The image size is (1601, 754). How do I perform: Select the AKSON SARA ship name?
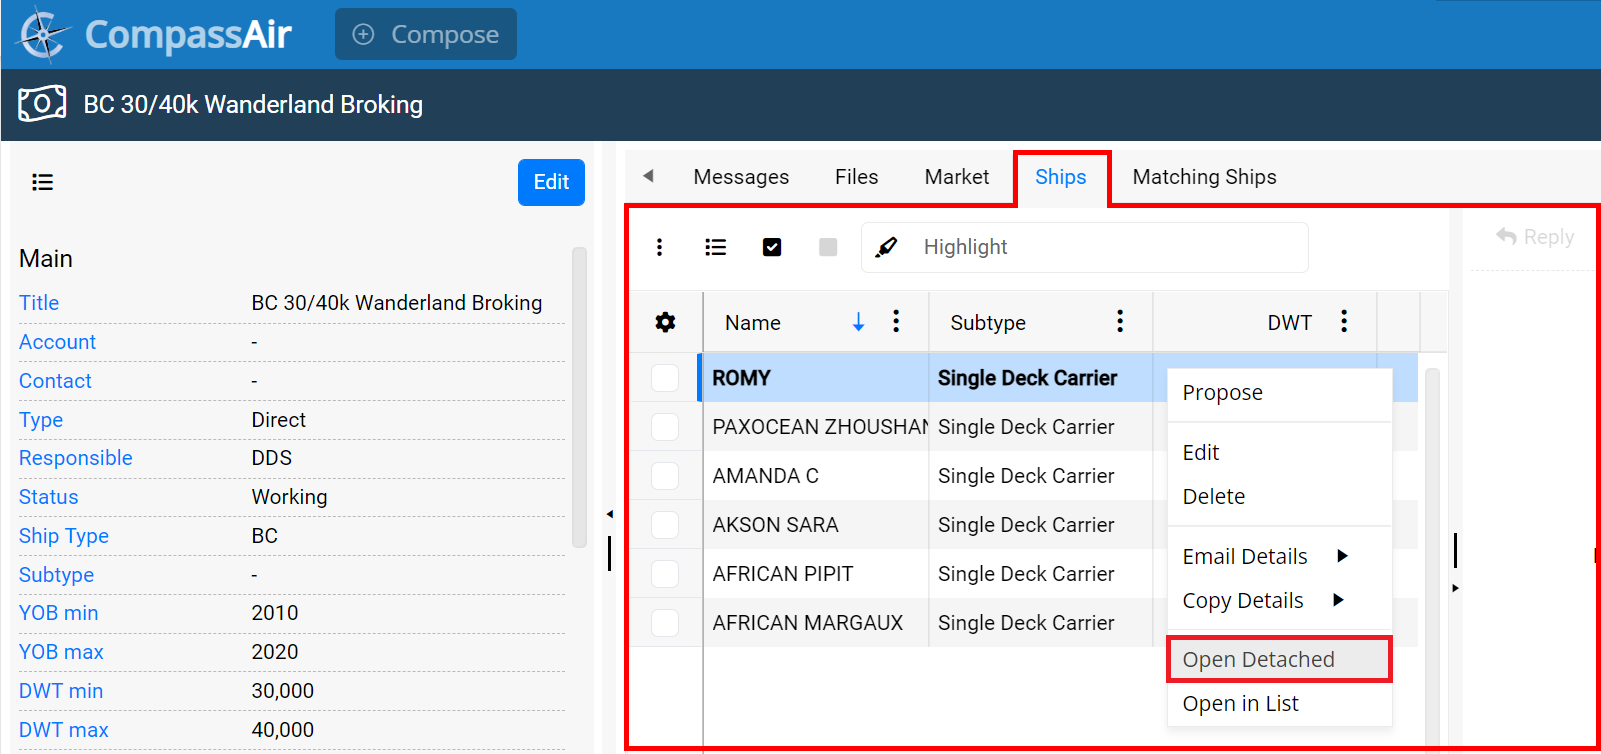(775, 525)
